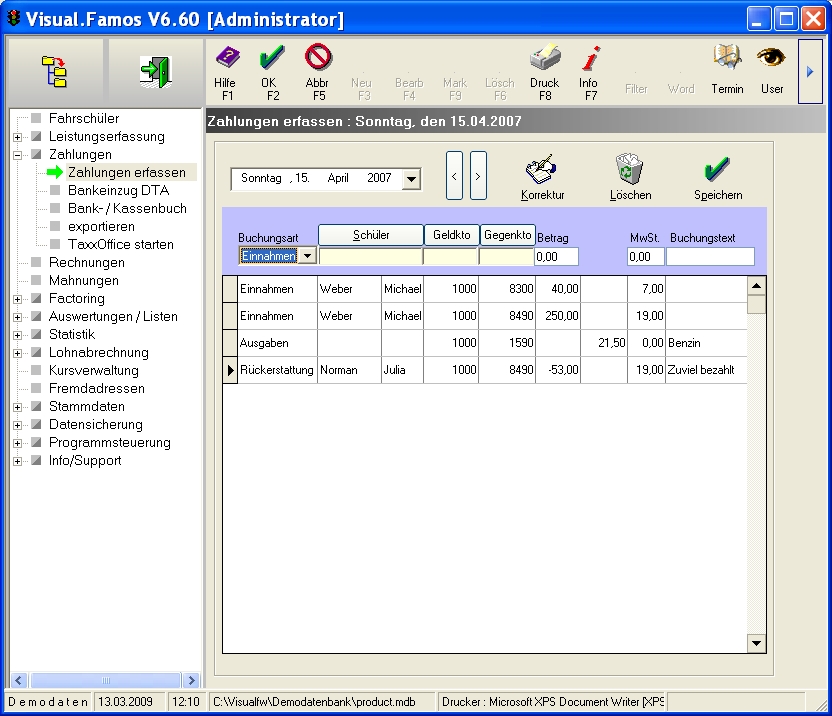Click the Buchungstext input field

pyautogui.click(x=710, y=257)
